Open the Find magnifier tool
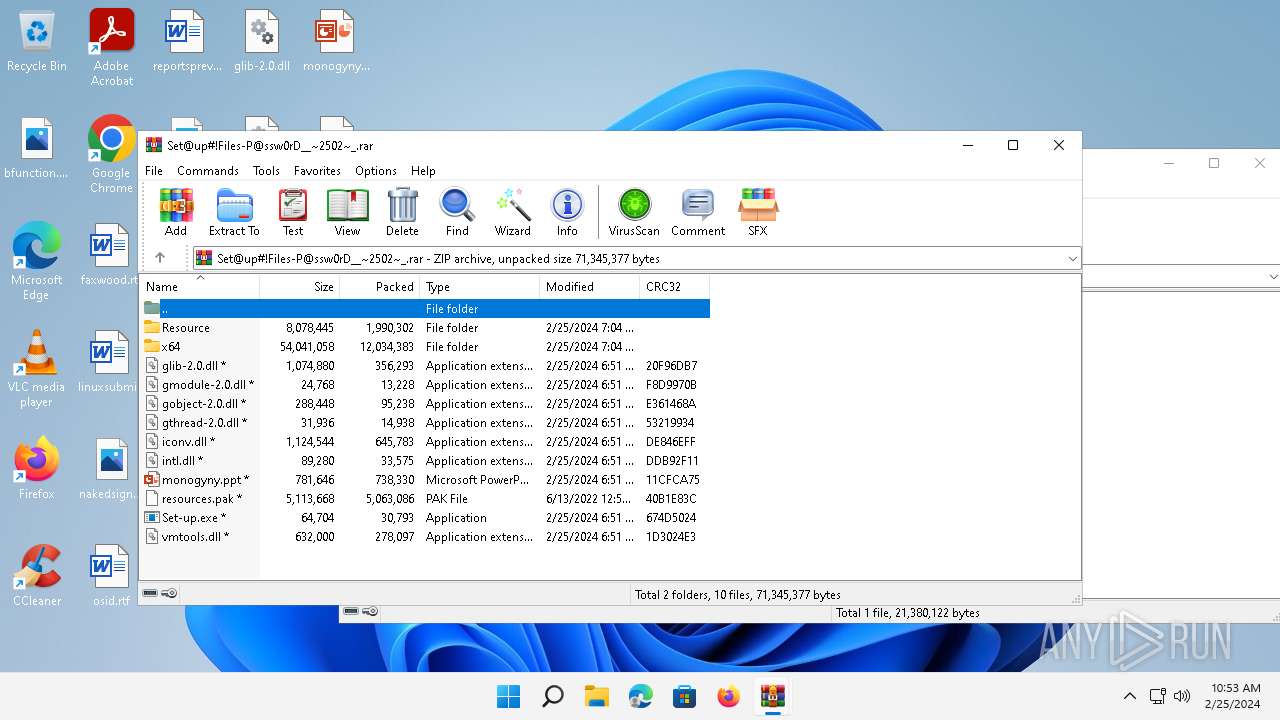Viewport: 1280px width, 720px height. click(457, 212)
